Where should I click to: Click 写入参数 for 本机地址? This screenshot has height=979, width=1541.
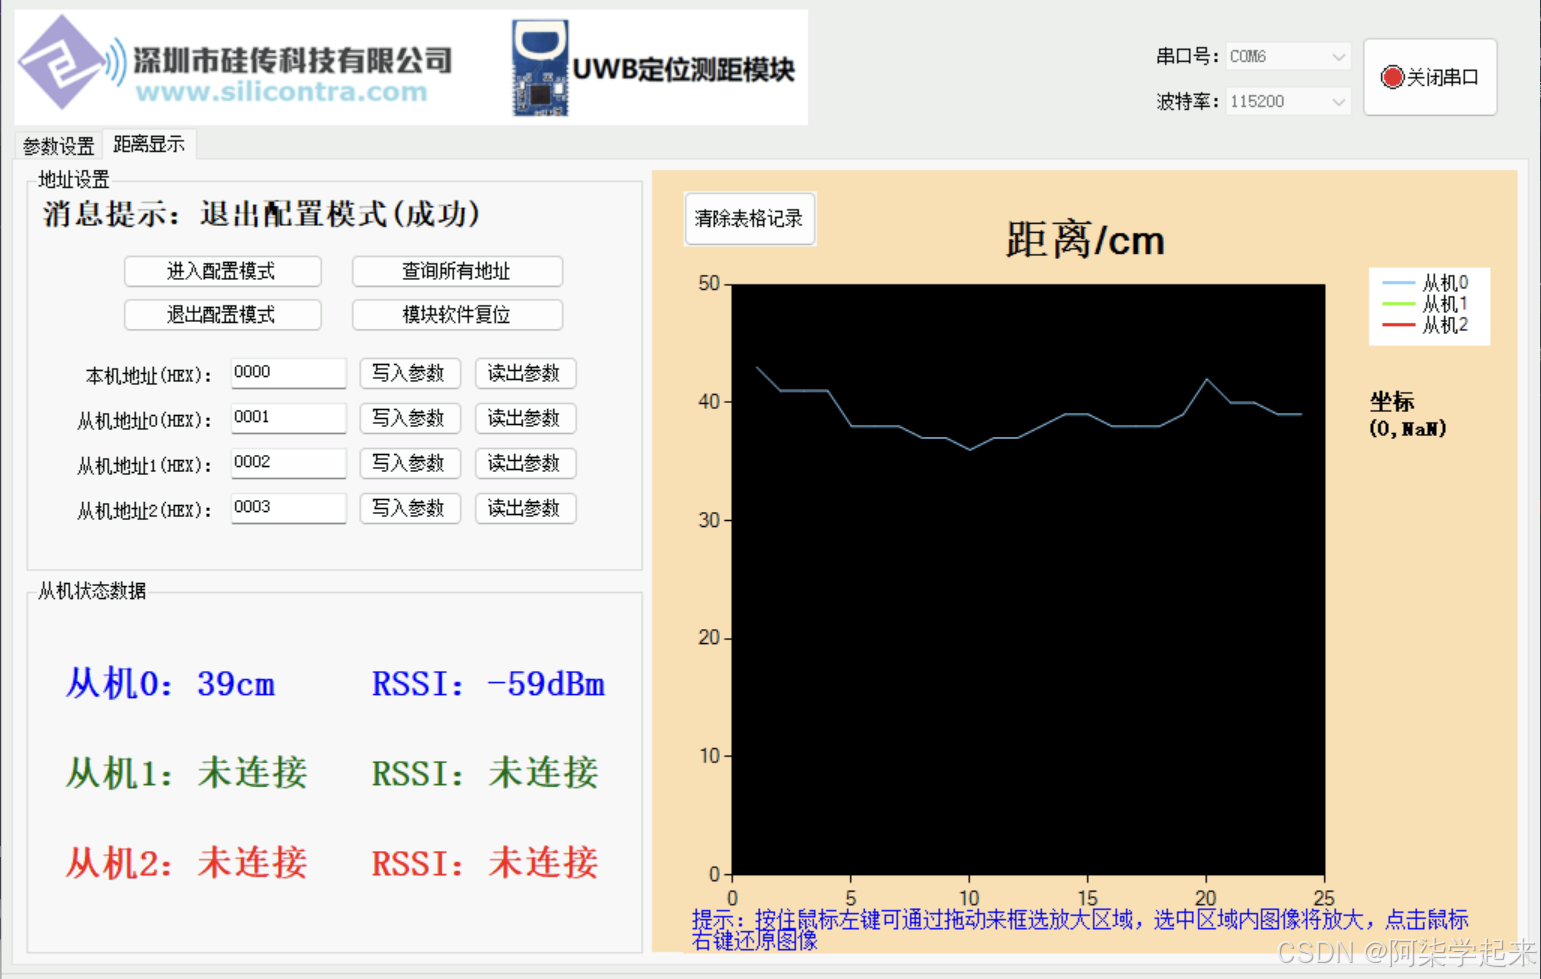pos(409,373)
